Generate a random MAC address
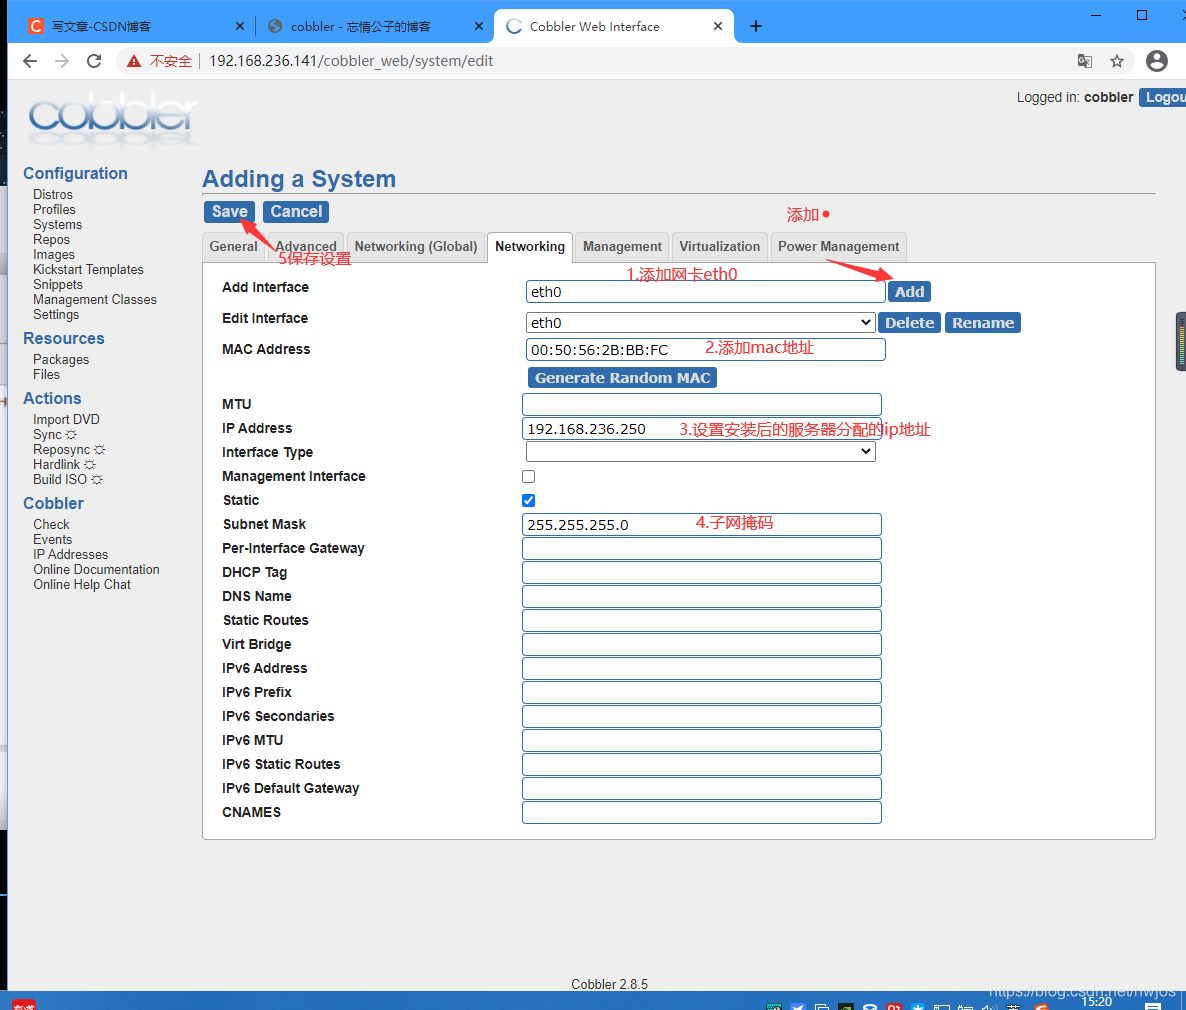Viewport: 1186px width, 1010px height. point(622,378)
